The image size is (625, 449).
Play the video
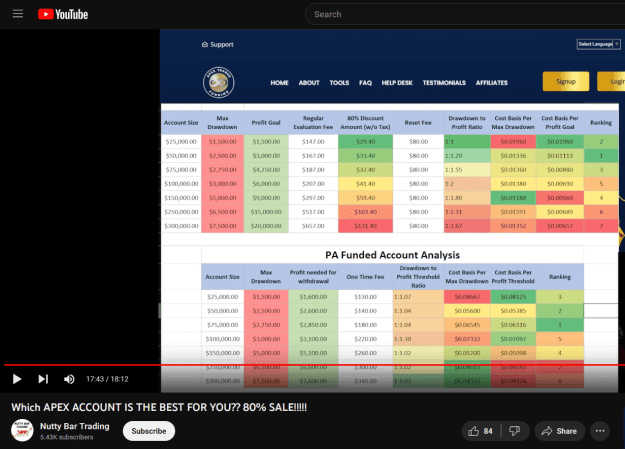click(x=17, y=379)
